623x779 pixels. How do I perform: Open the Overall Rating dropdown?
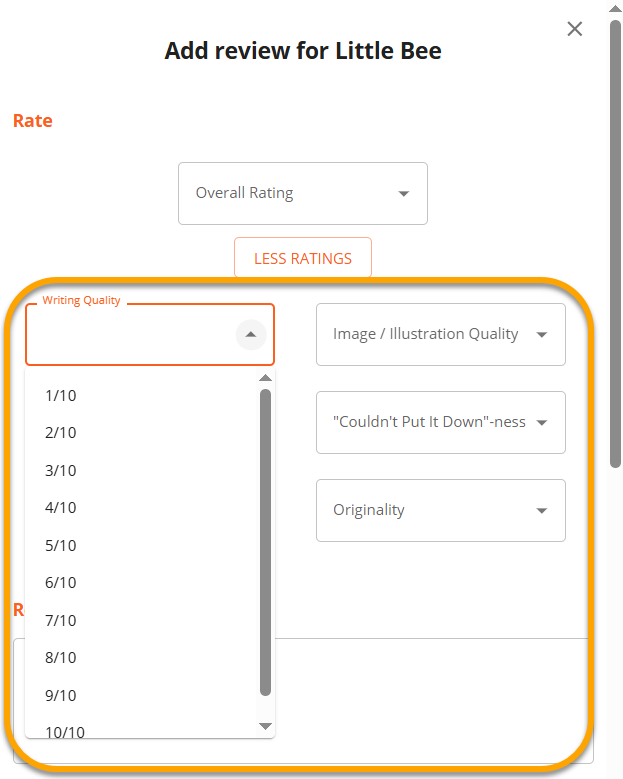coord(302,193)
